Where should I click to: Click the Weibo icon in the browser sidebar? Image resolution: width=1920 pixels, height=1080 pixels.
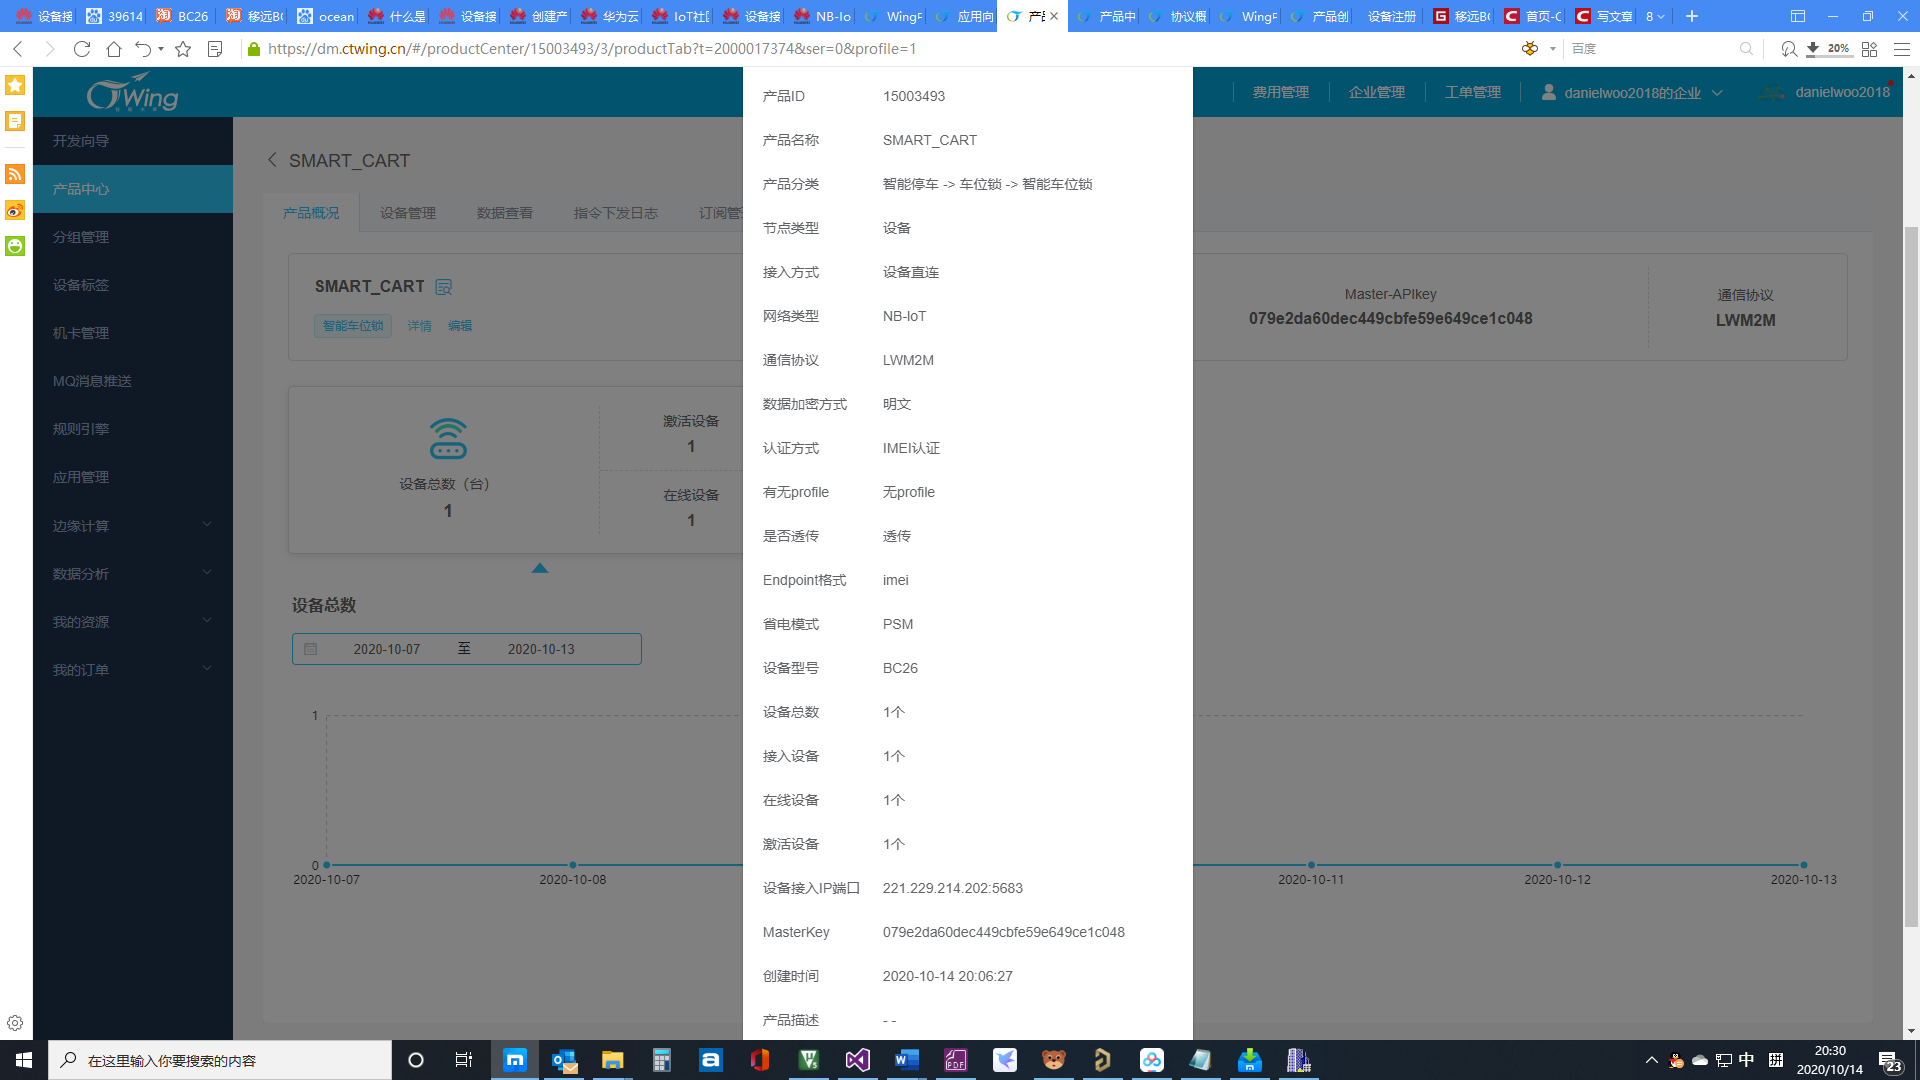point(14,210)
